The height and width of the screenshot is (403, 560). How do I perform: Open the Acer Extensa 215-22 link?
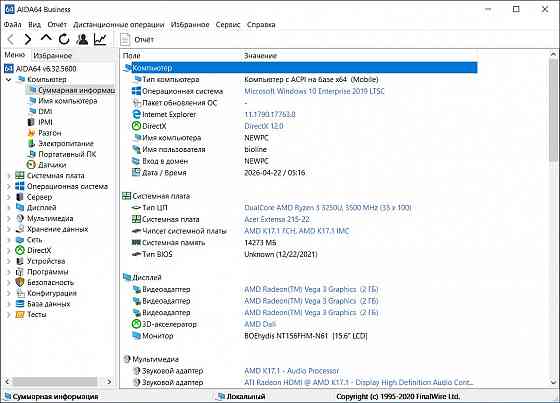tap(277, 219)
